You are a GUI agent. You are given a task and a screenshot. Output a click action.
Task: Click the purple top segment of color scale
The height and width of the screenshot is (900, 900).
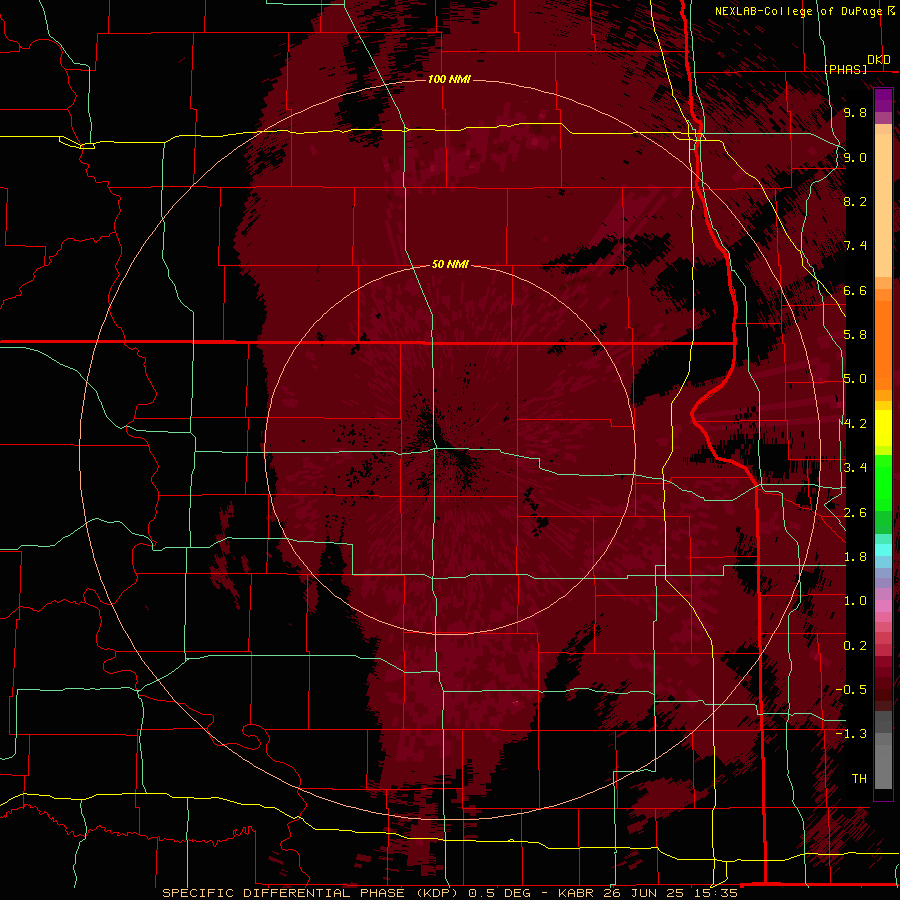(x=883, y=100)
